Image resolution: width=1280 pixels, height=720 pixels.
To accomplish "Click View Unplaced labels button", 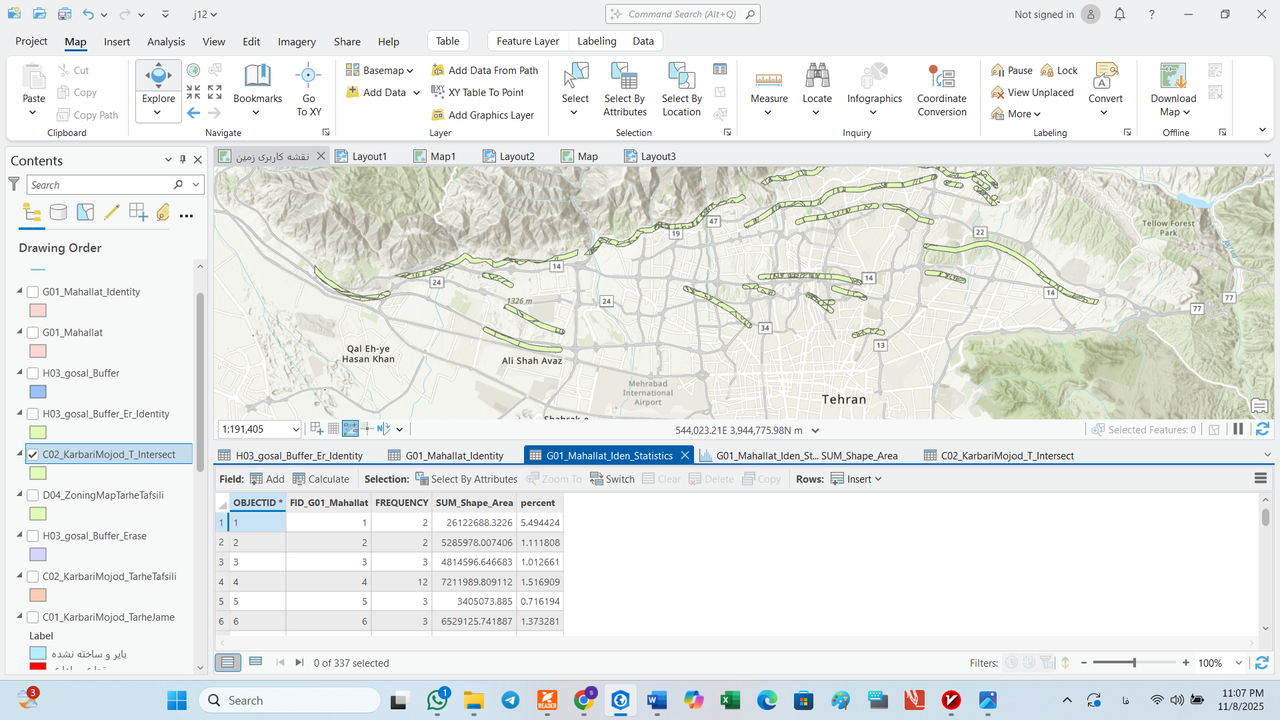I will tap(1032, 92).
